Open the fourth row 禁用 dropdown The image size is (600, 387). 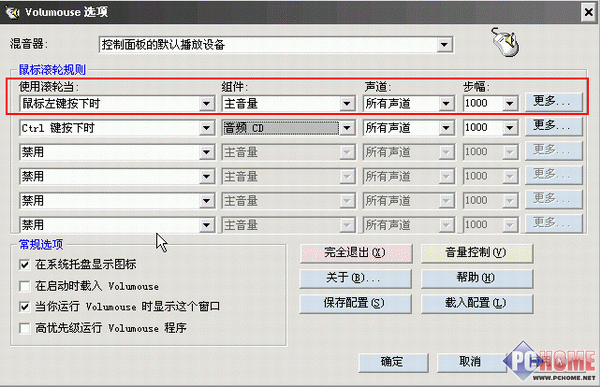[207, 176]
